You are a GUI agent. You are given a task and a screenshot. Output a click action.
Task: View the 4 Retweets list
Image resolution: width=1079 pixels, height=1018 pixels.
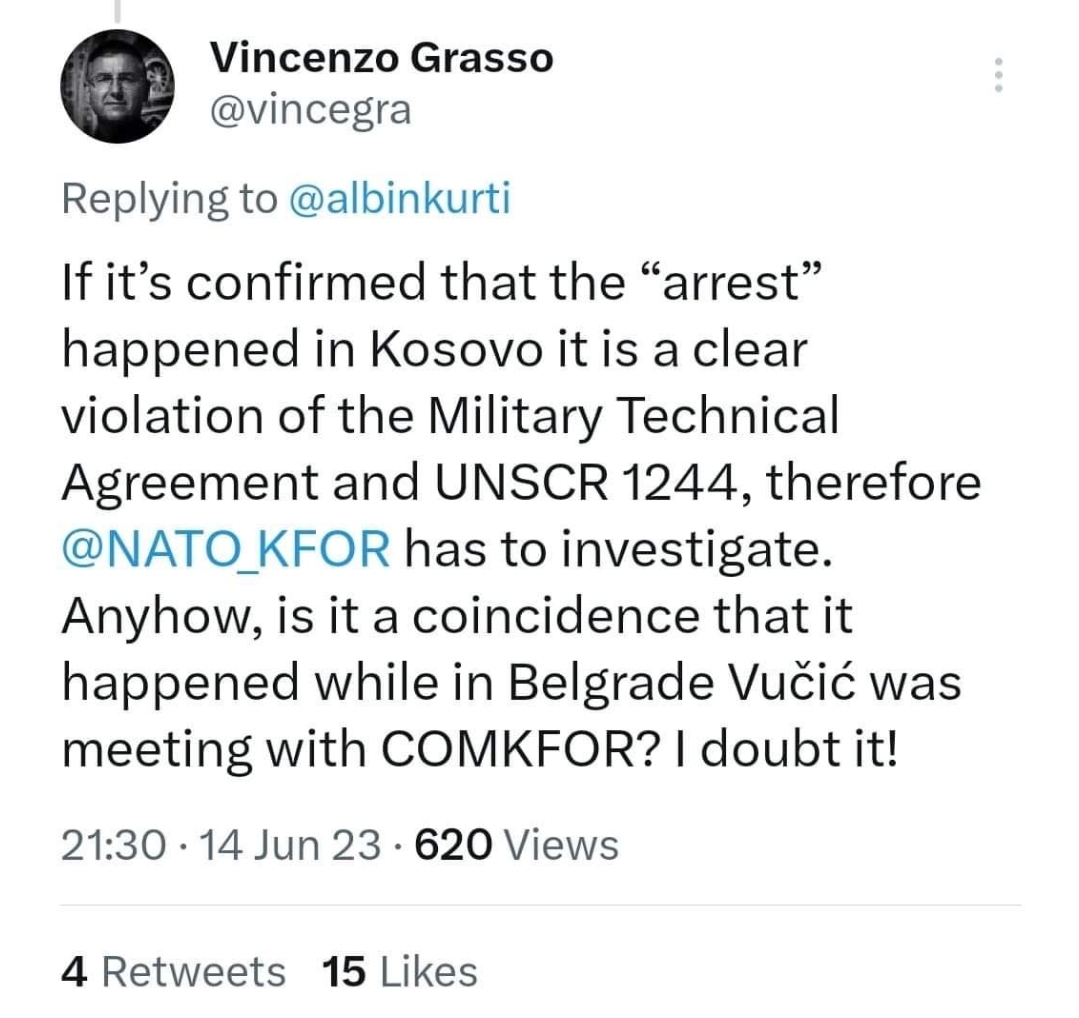[173, 971]
